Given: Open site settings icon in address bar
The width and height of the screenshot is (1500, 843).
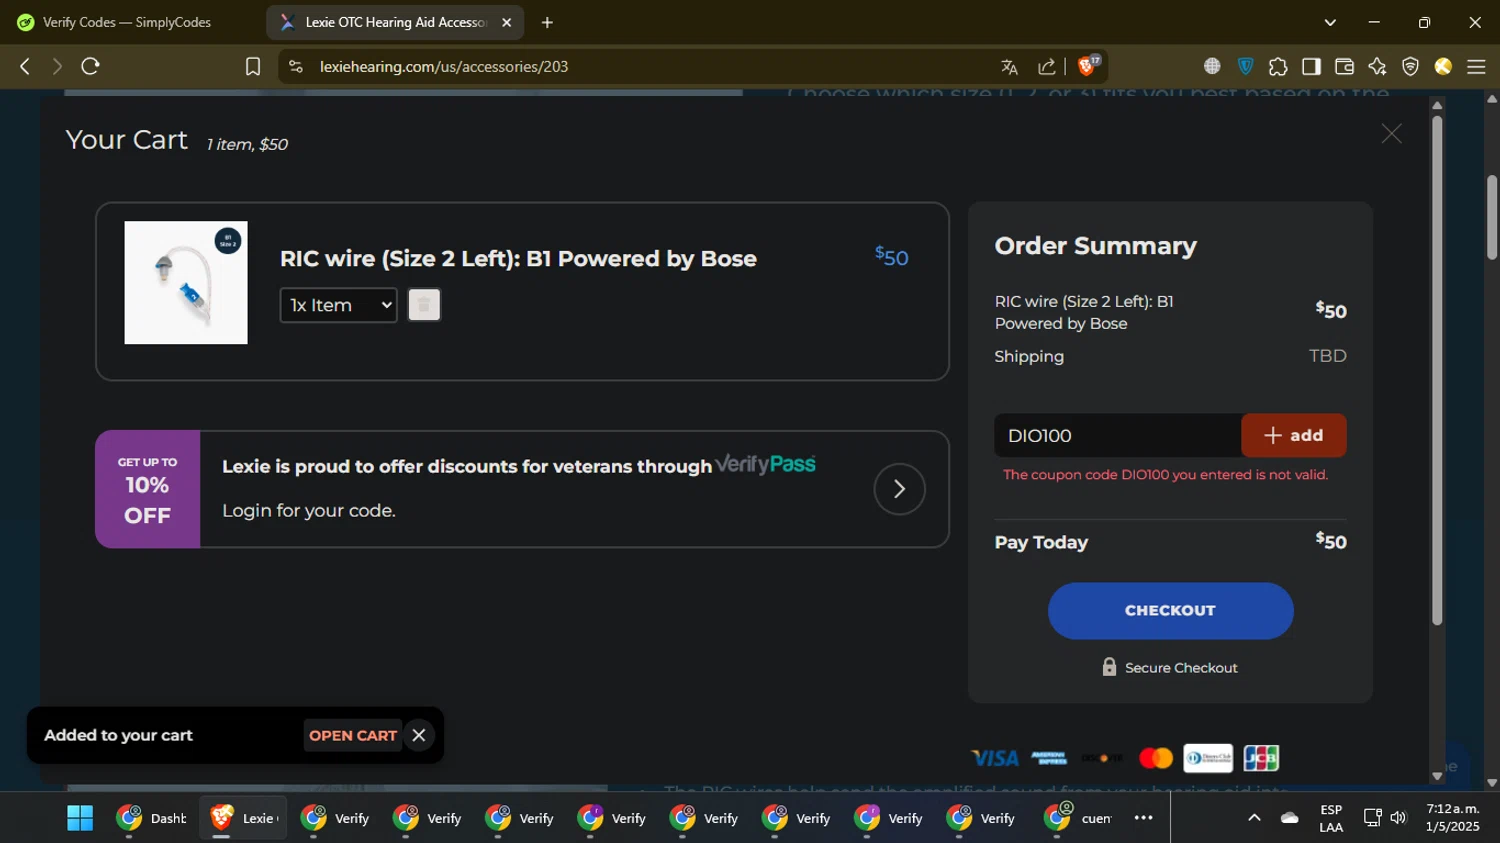Looking at the screenshot, I should click(295, 66).
